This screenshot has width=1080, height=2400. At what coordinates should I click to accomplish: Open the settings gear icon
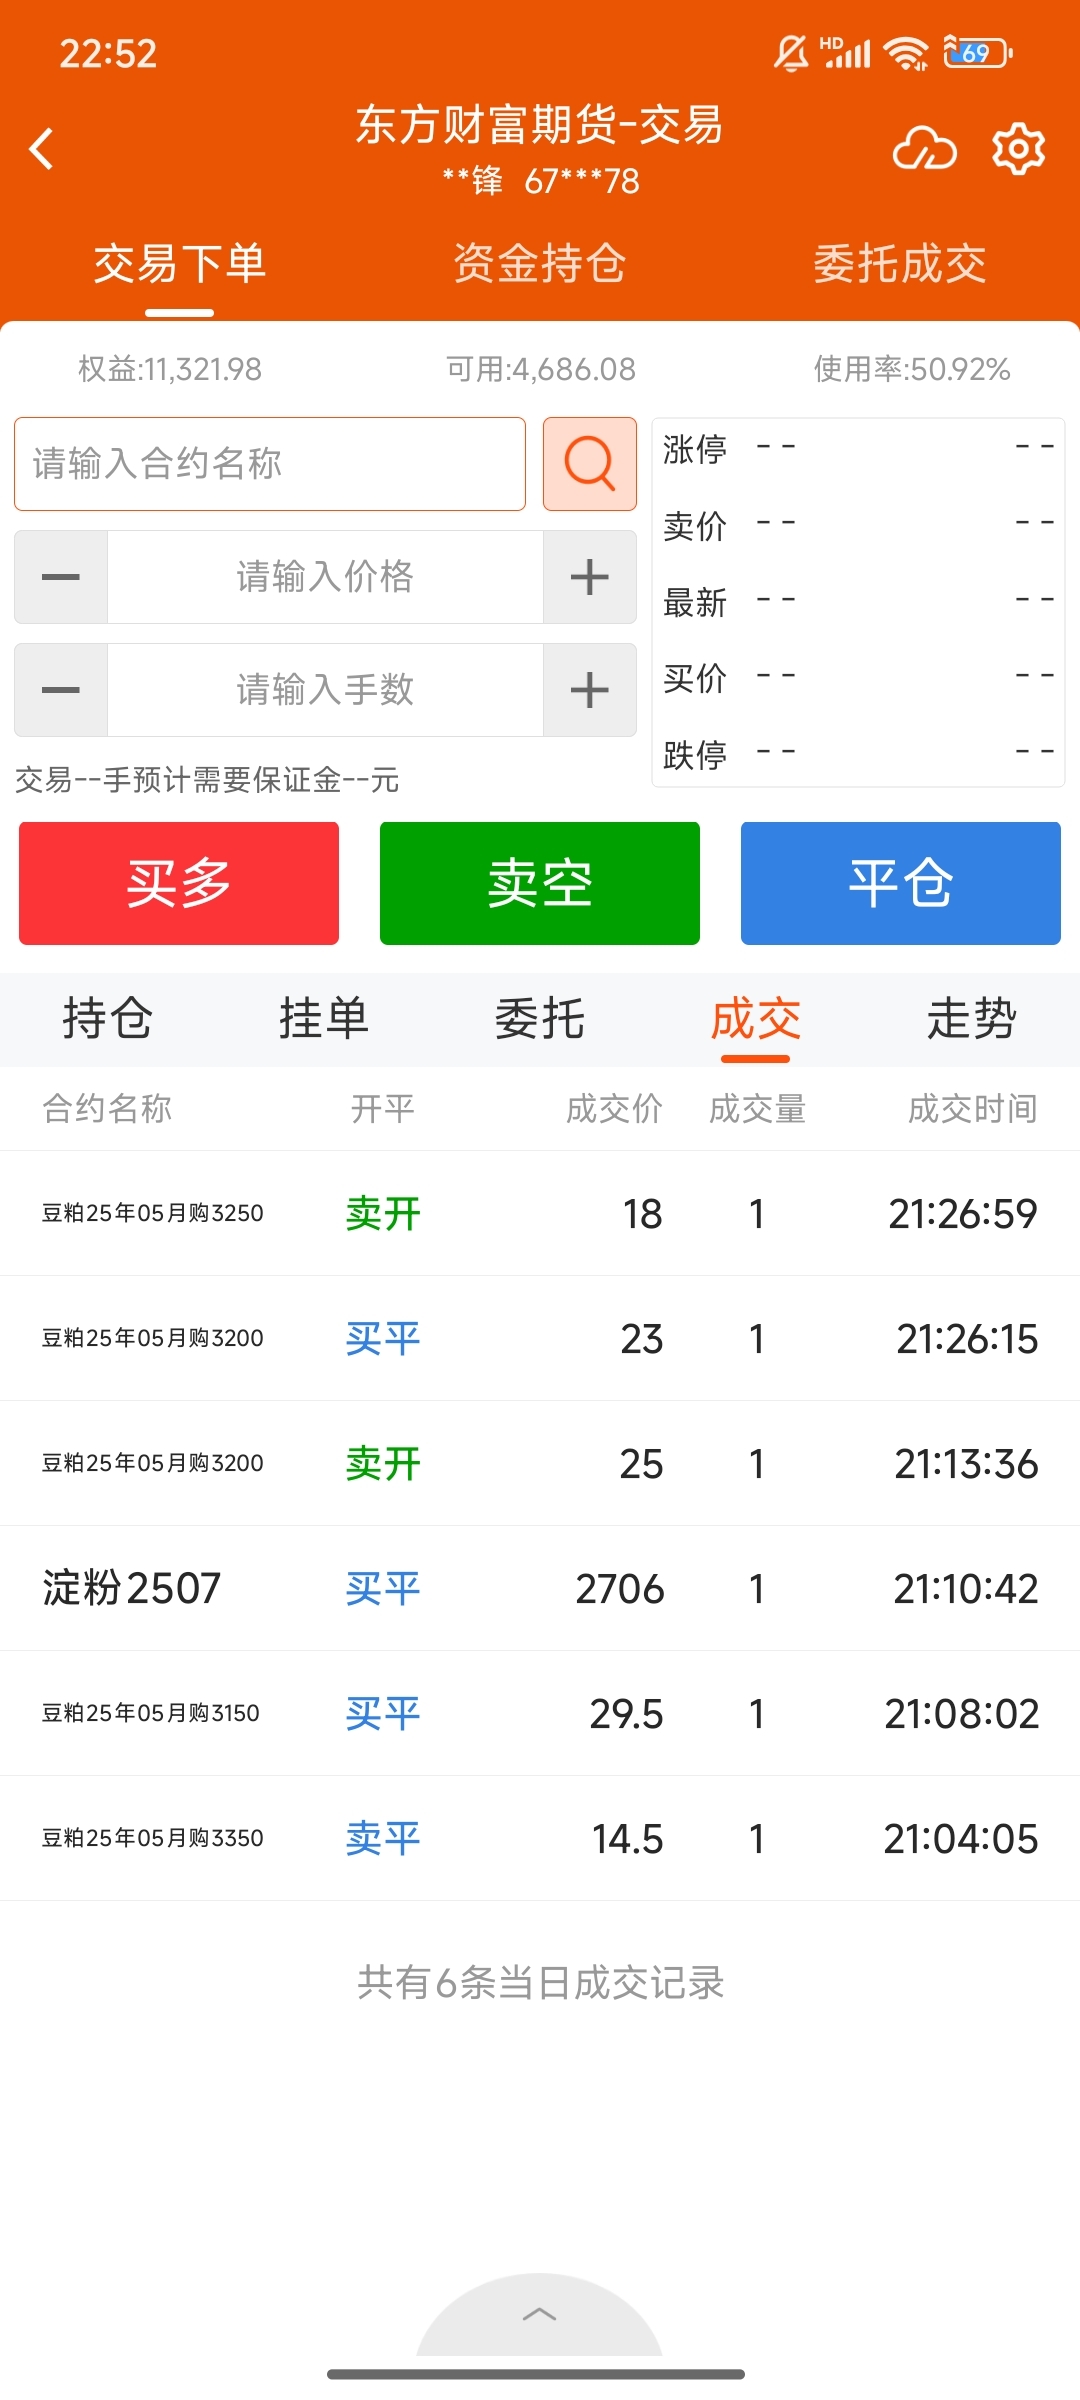pos(1018,150)
